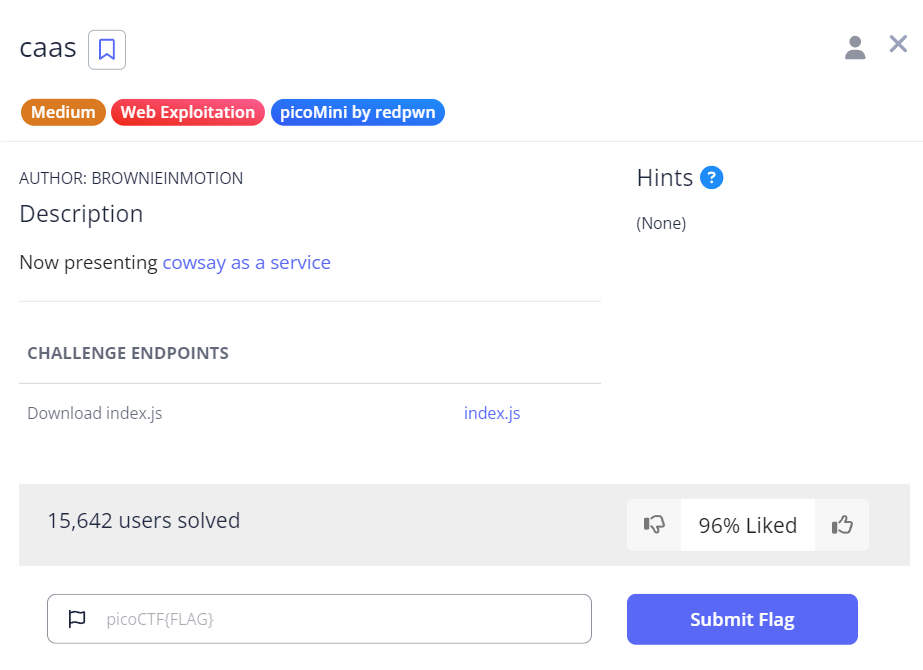
Task: Select the Web Exploitation category tag
Action: [188, 112]
